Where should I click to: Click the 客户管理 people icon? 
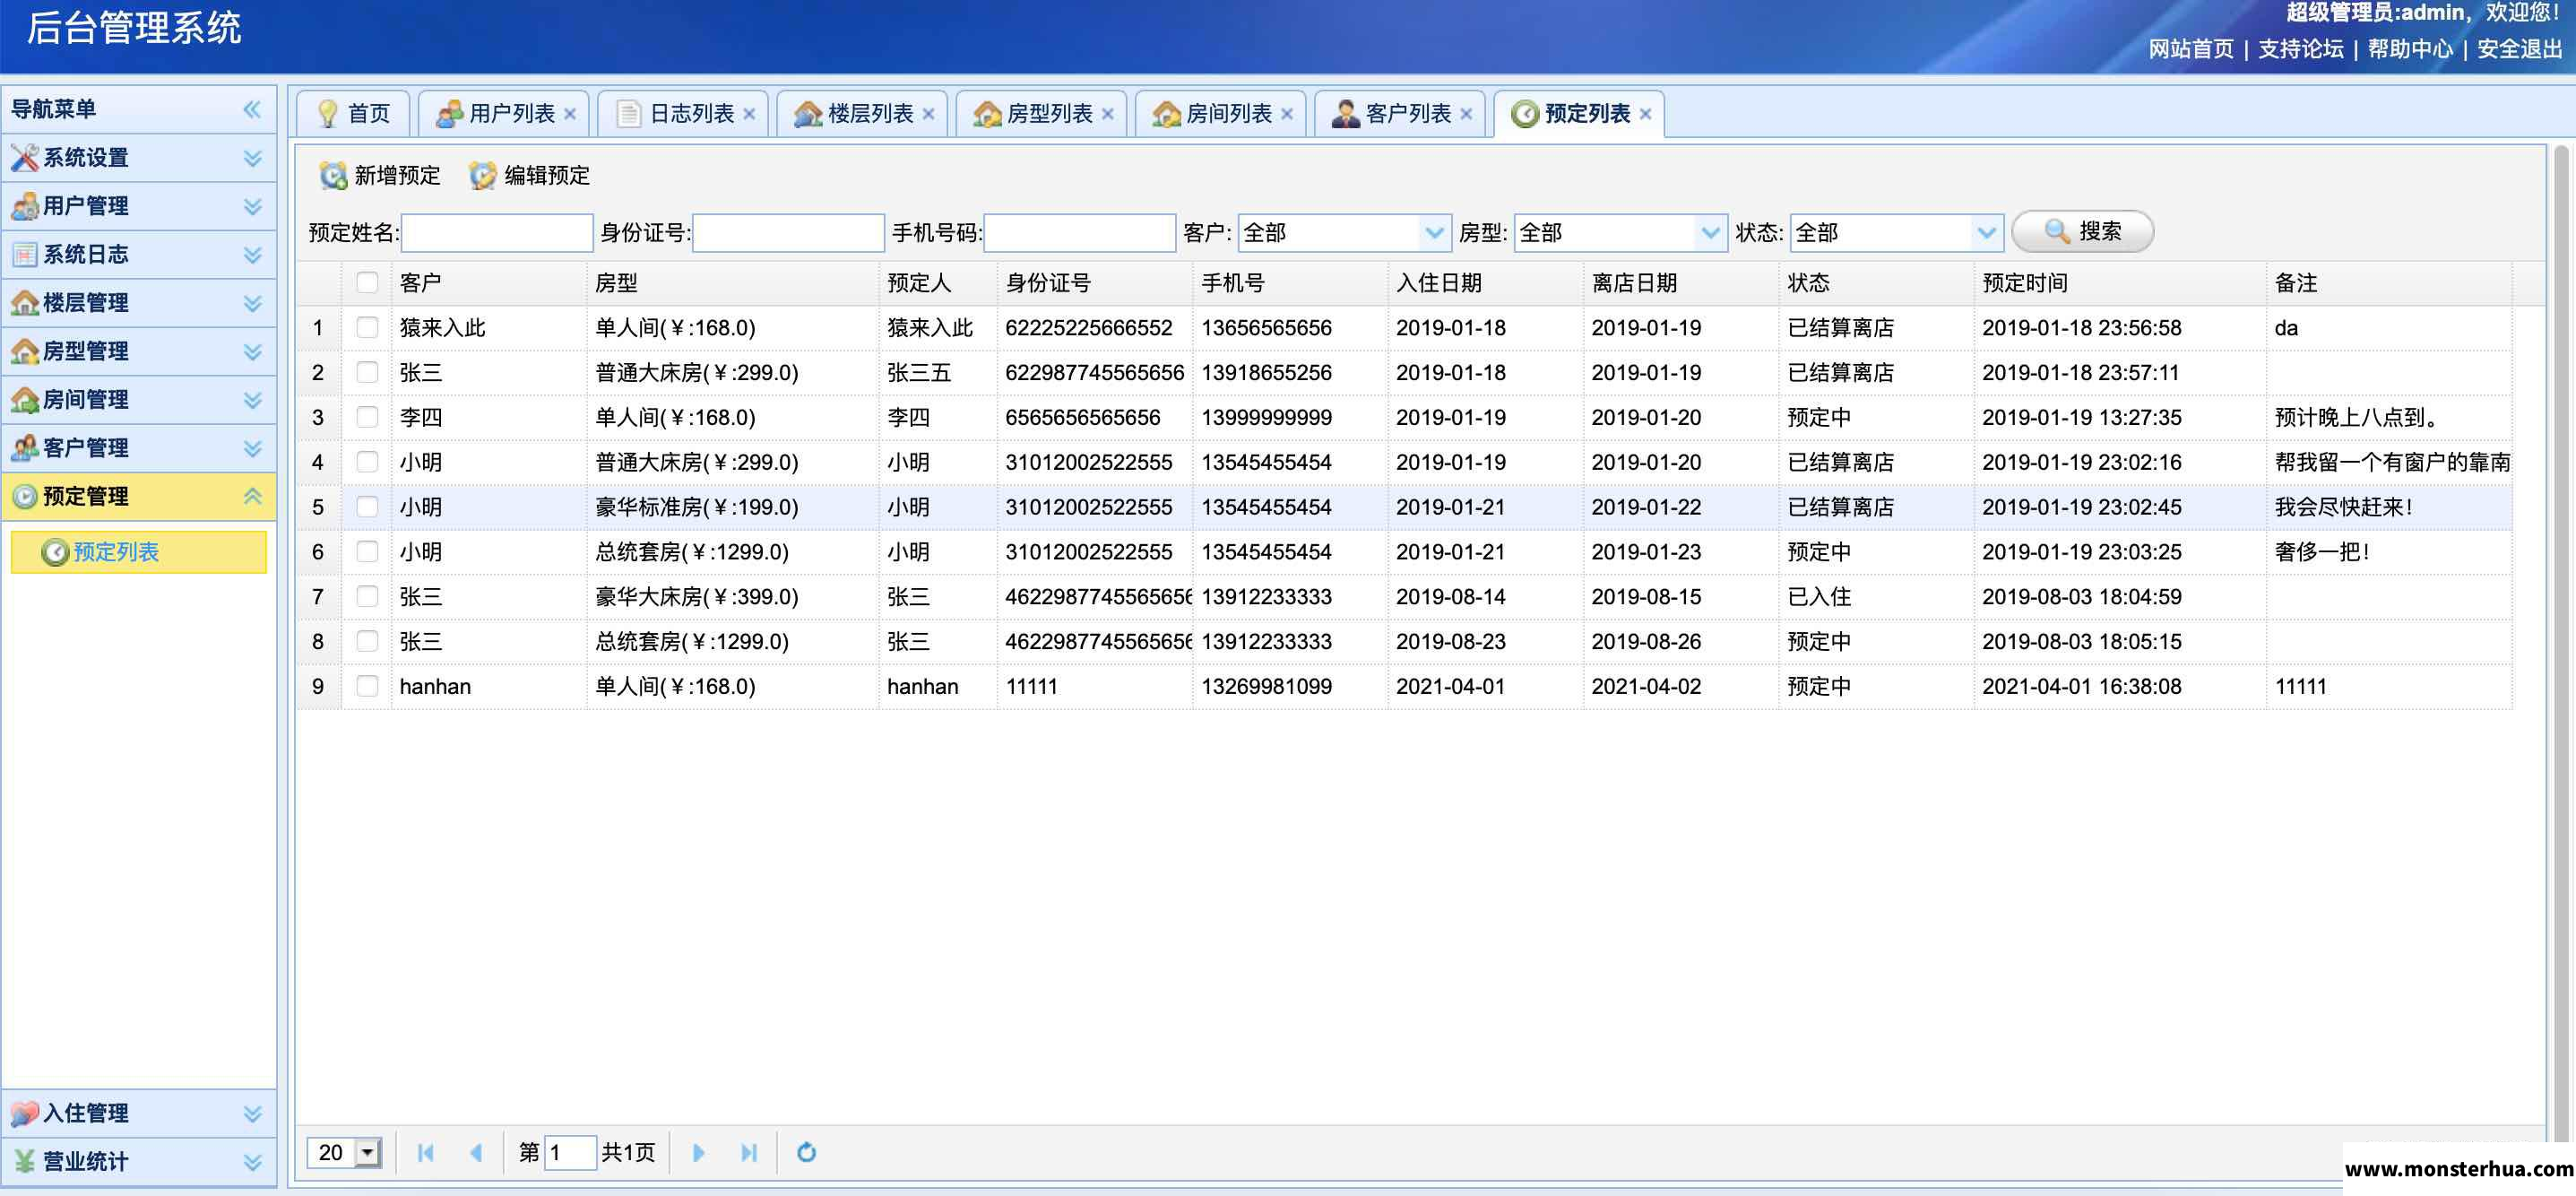[x=24, y=448]
